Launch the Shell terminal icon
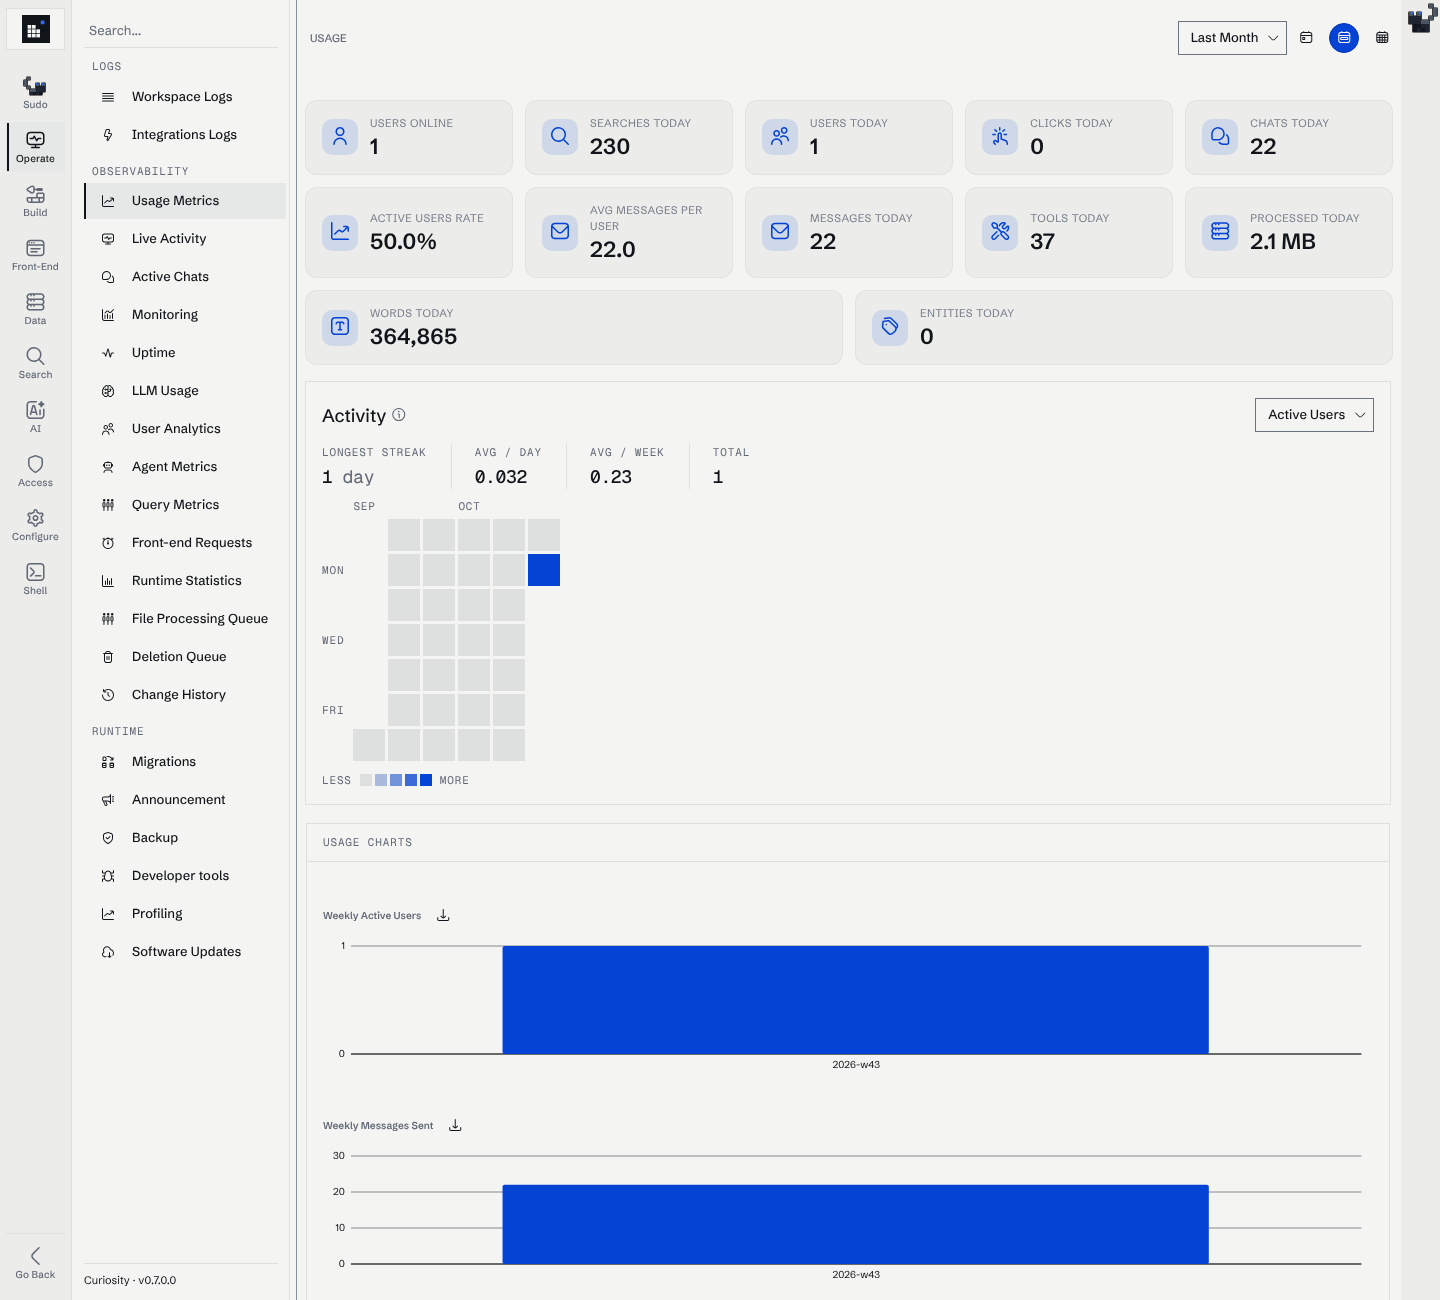 point(35,578)
